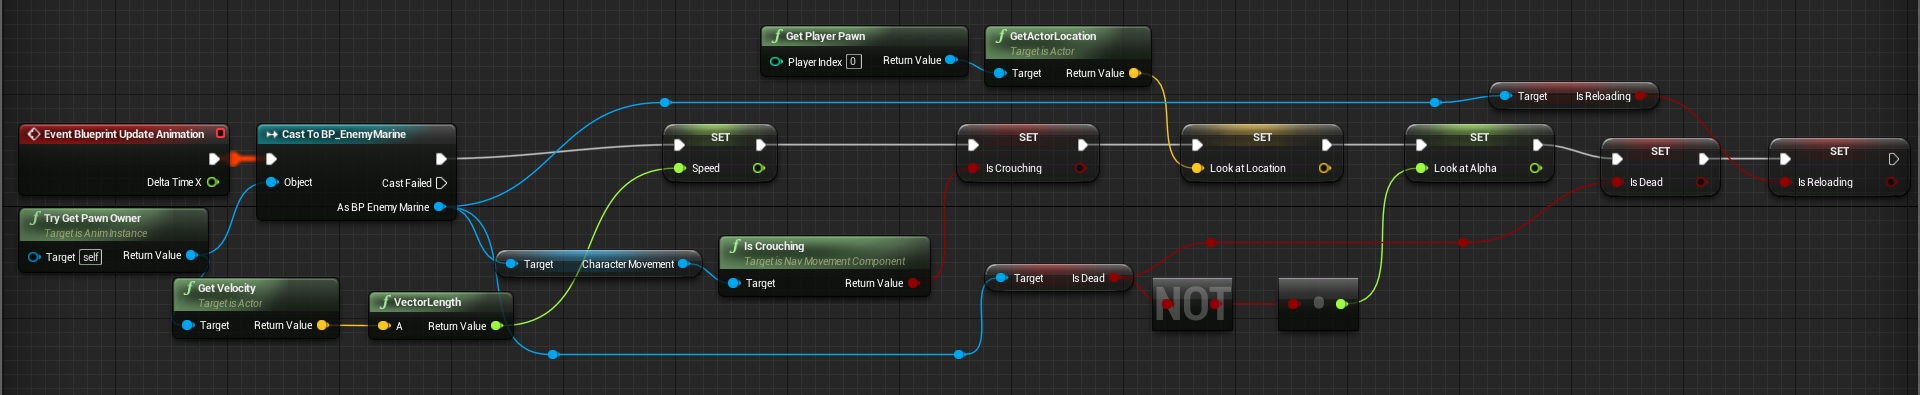Viewport: 1920px width, 395px height.
Task: Click the Speed input pin on the SET node
Action: click(680, 168)
